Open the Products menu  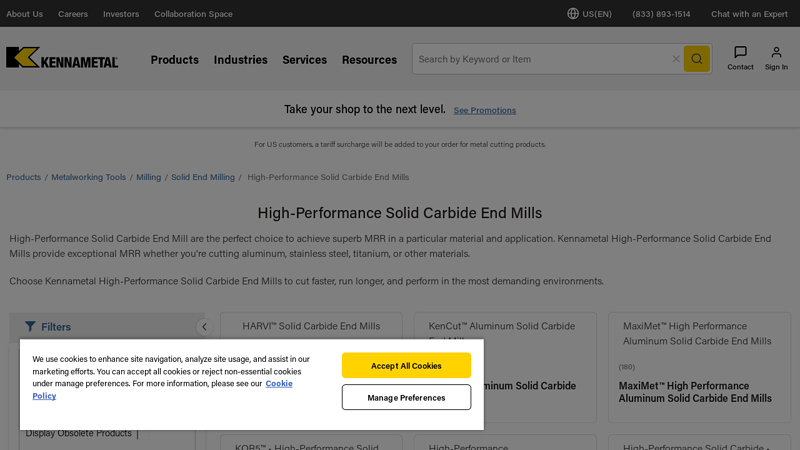point(175,60)
